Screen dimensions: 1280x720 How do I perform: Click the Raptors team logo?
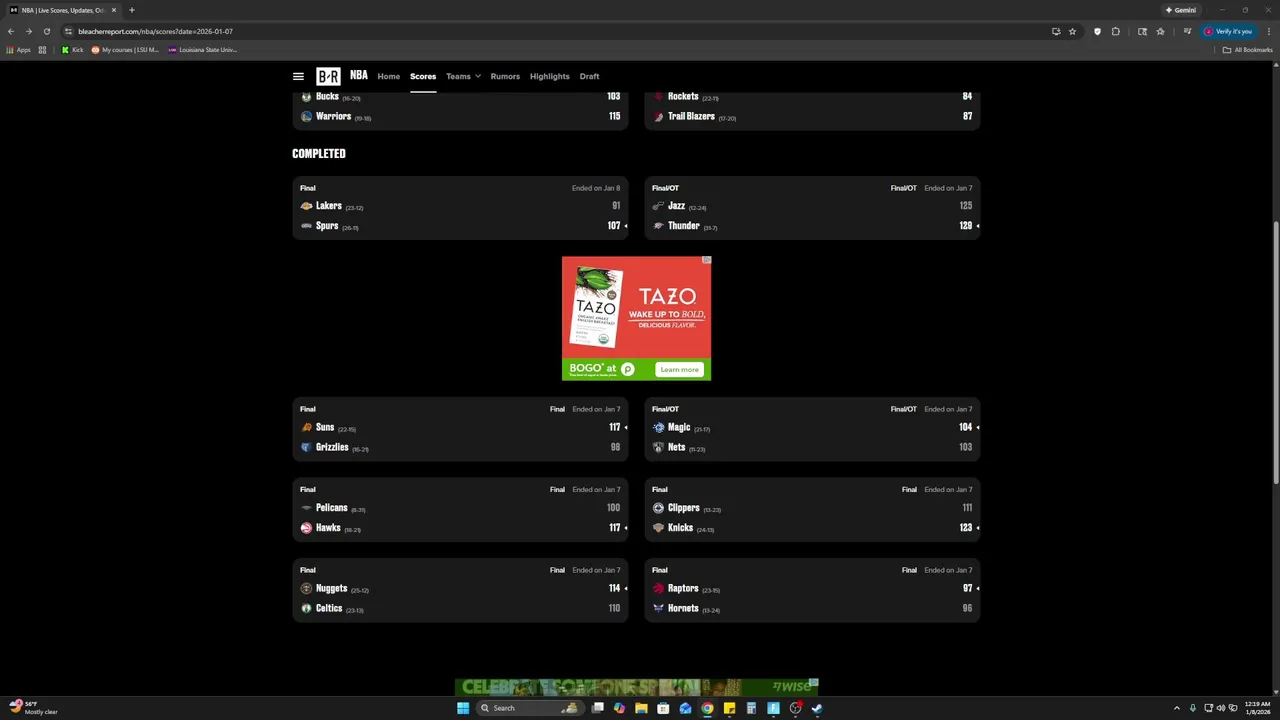click(x=658, y=588)
